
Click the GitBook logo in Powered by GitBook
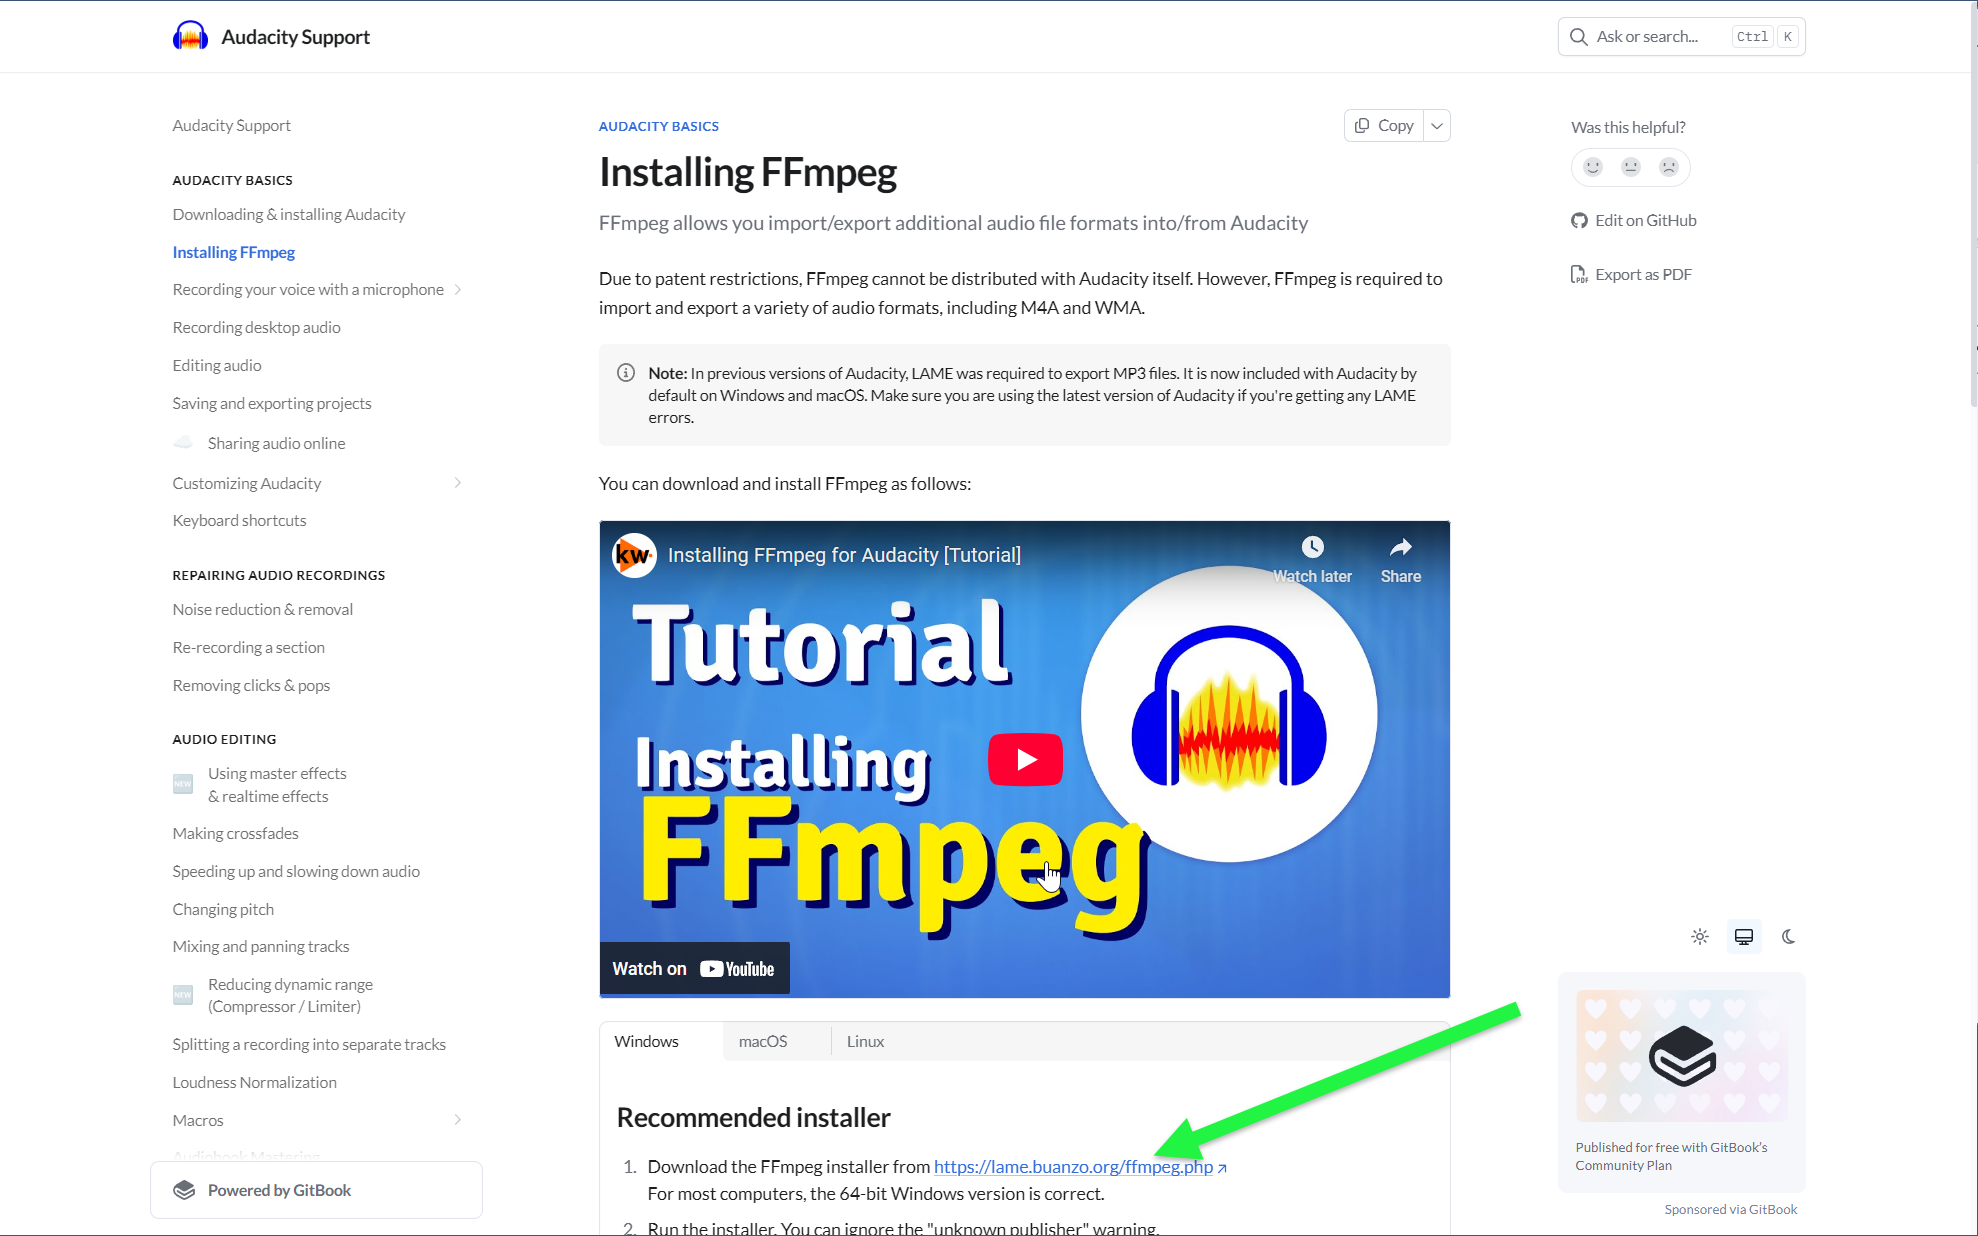coord(184,1190)
